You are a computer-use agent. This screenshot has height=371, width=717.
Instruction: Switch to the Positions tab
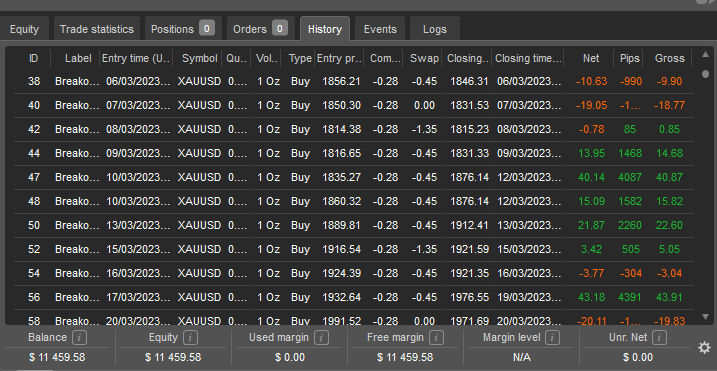click(x=183, y=29)
